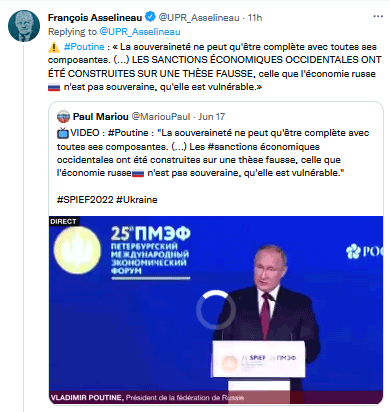
Task: Open Paul Mariou's name in quoted tweet
Action: pos(100,117)
